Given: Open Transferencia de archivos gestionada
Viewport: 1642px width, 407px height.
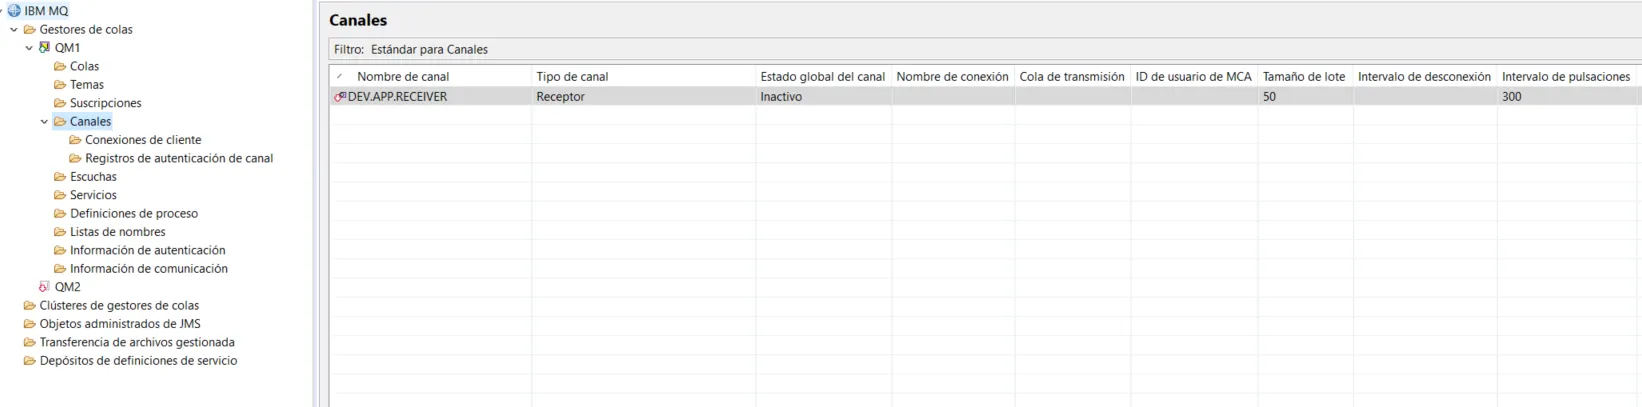Looking at the screenshot, I should [137, 342].
